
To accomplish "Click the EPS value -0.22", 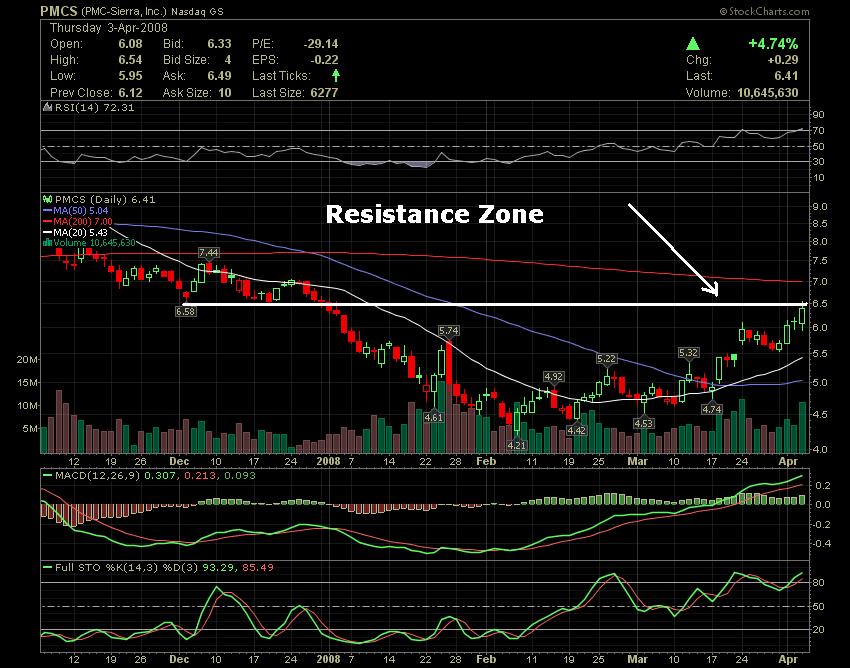I will [324, 60].
